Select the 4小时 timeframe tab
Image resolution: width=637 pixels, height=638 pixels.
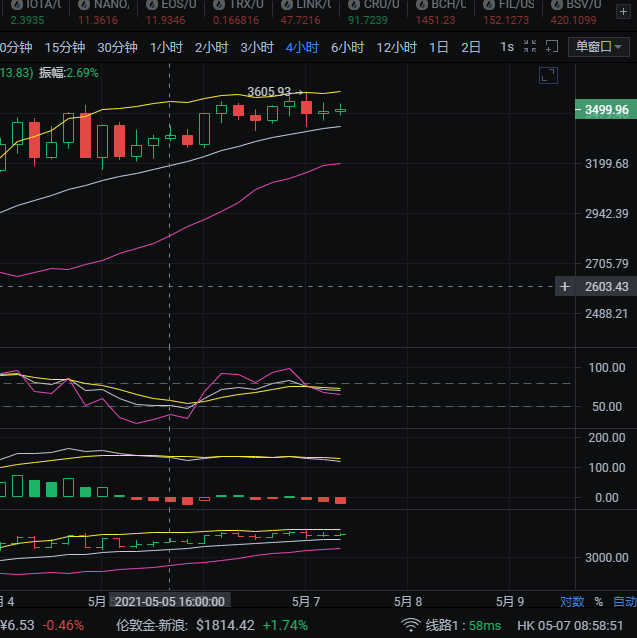(302, 47)
